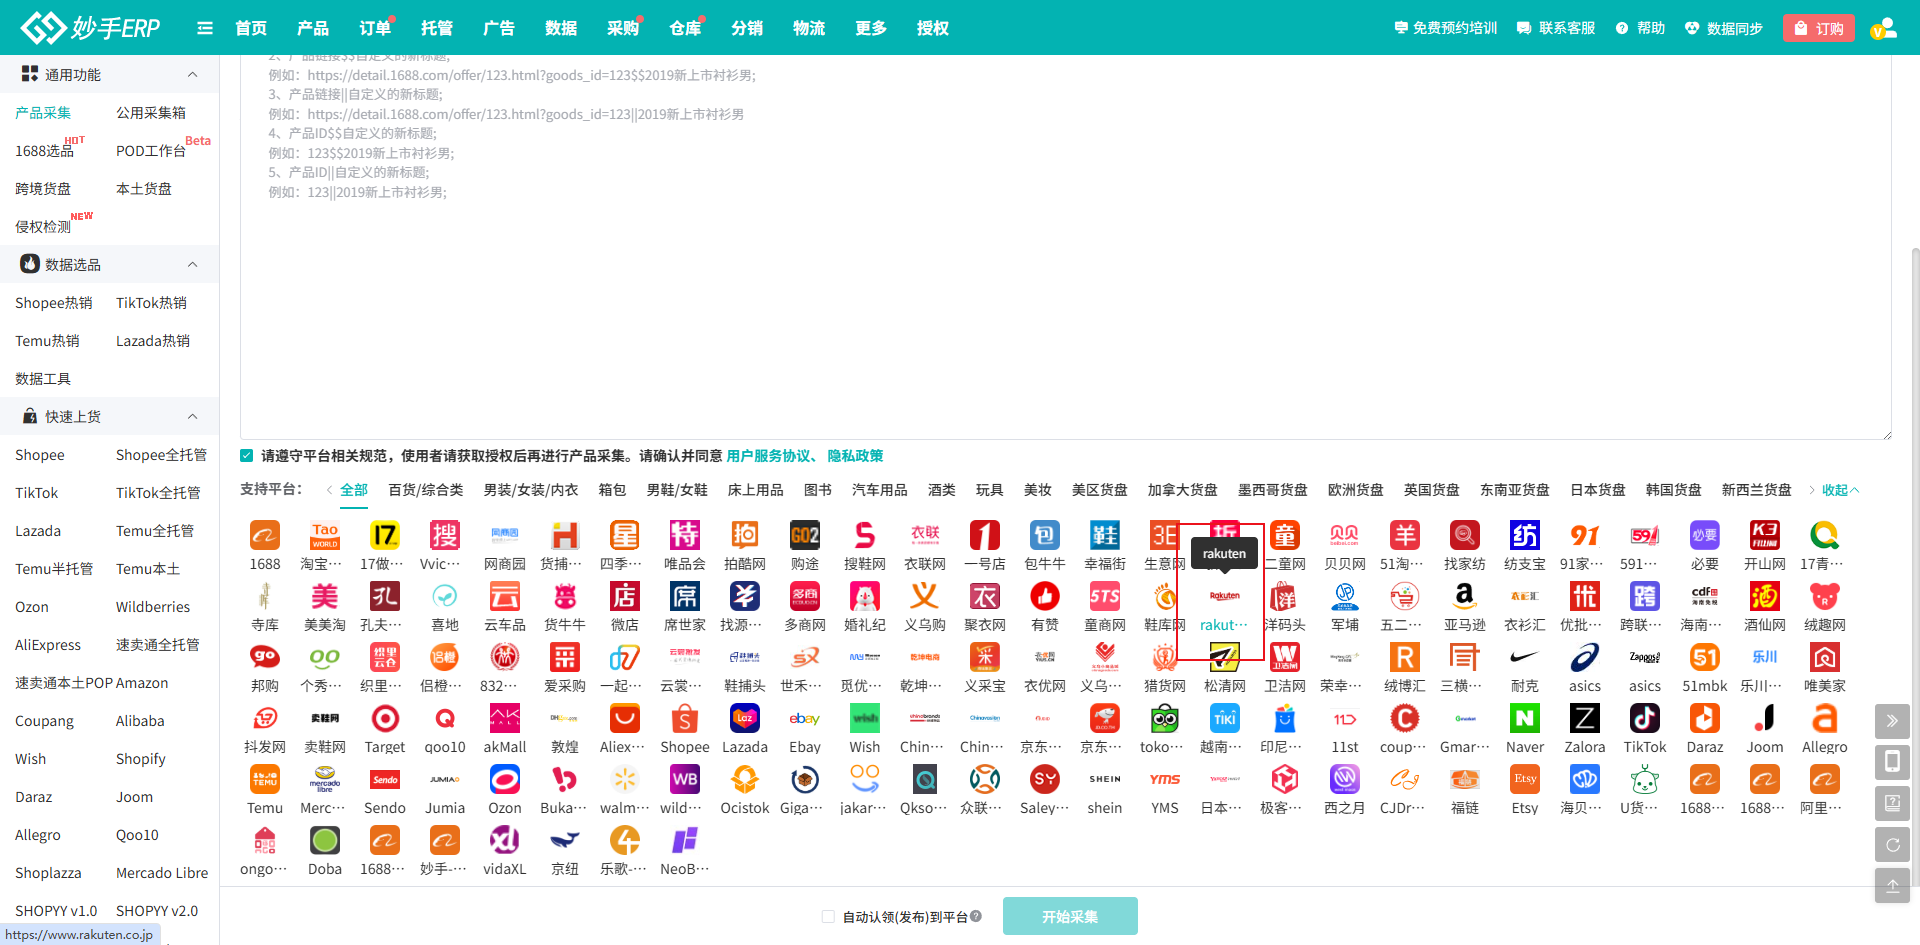The width and height of the screenshot is (1920, 945).
Task: Select the Allegro platform icon in grid
Action: (1825, 719)
